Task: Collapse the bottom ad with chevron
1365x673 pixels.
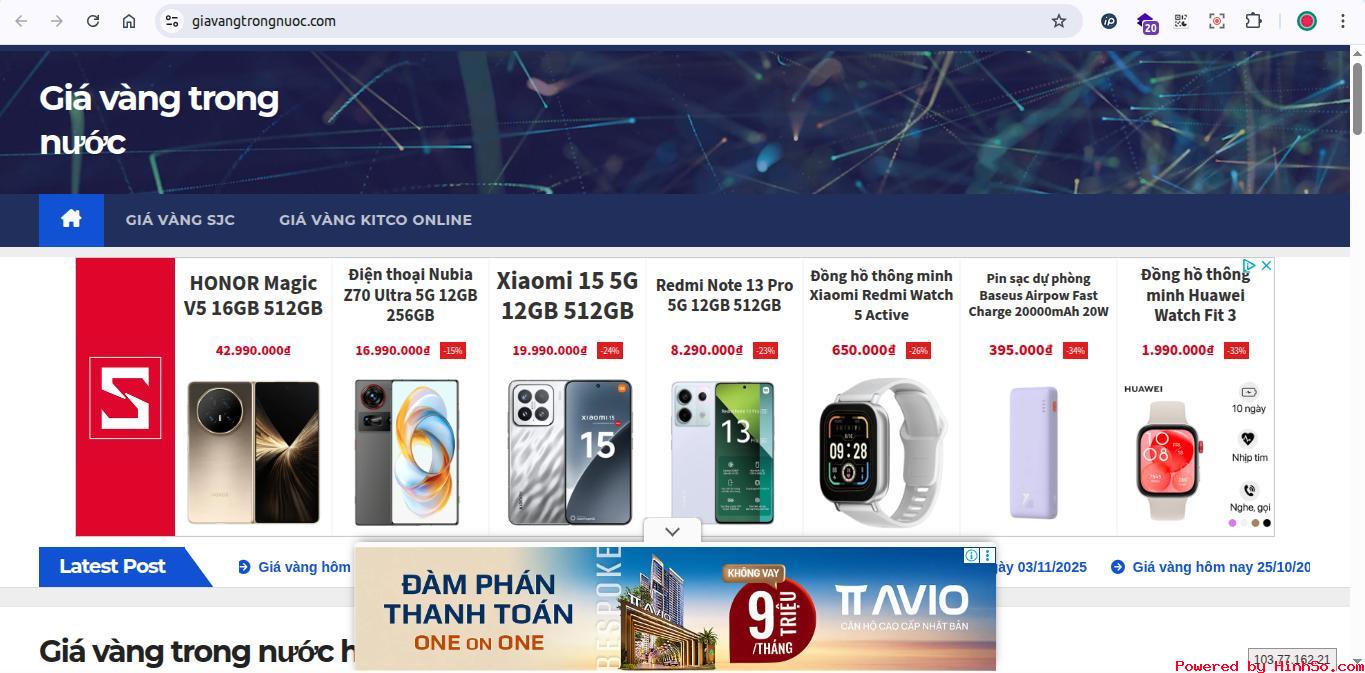Action: point(672,531)
